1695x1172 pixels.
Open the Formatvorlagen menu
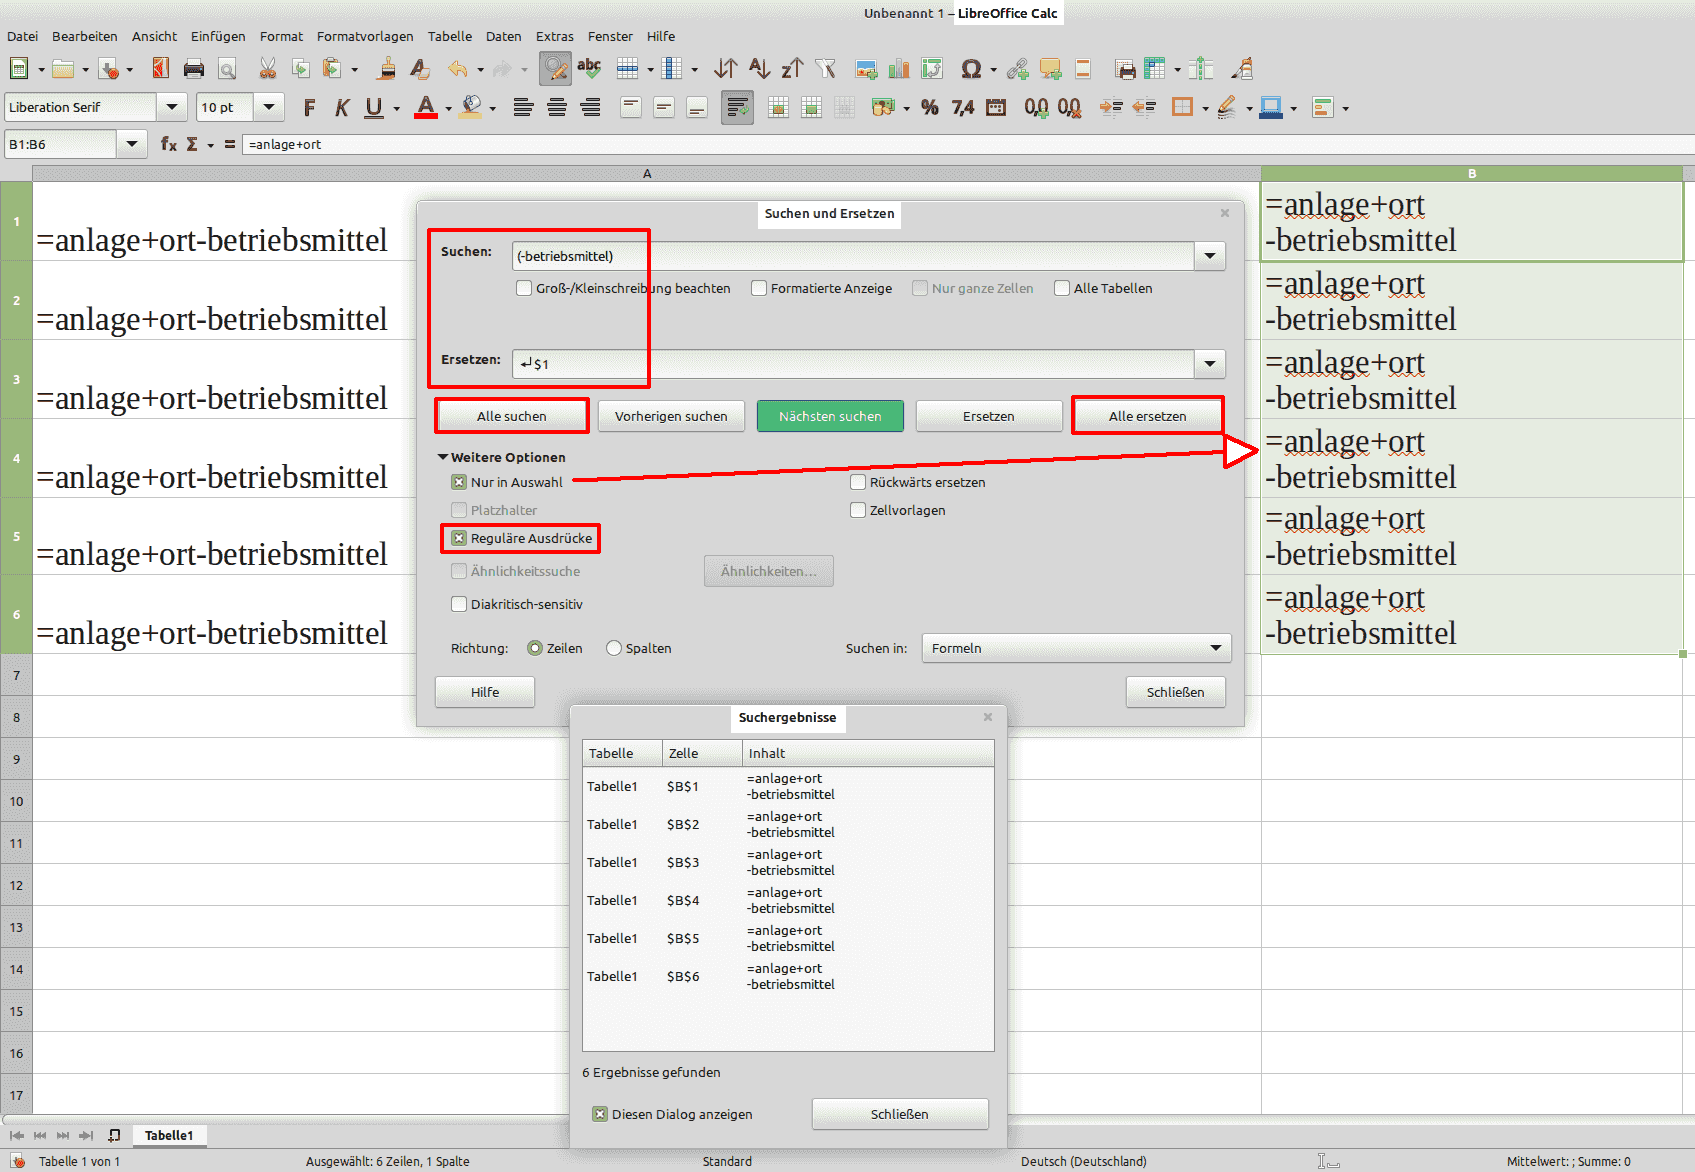pyautogui.click(x=364, y=36)
